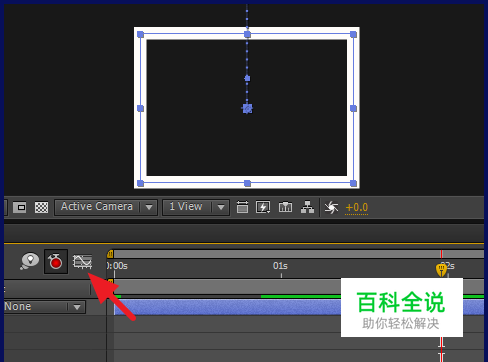
Task: Toggle Region of Interest button
Action: pyautogui.click(x=20, y=207)
